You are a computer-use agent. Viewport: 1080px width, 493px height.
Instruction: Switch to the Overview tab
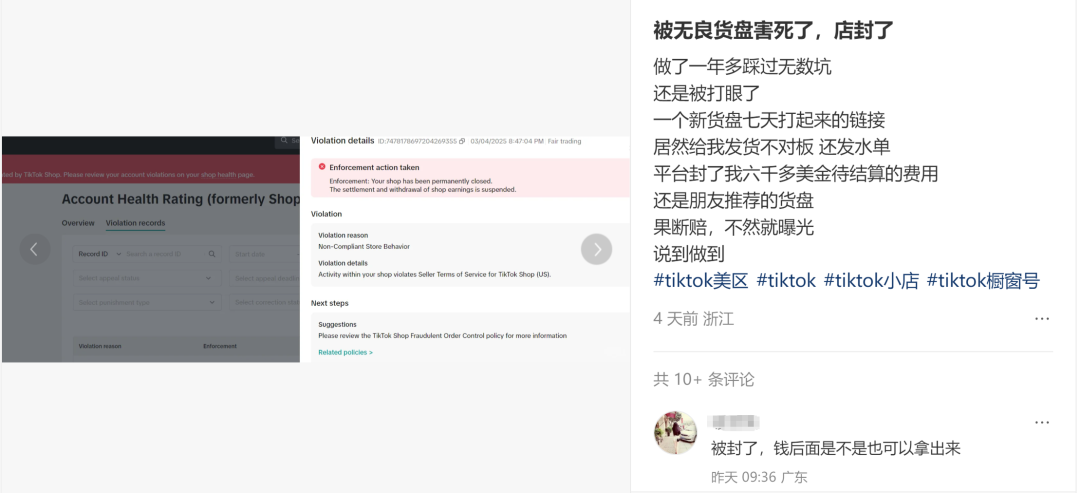click(78, 223)
